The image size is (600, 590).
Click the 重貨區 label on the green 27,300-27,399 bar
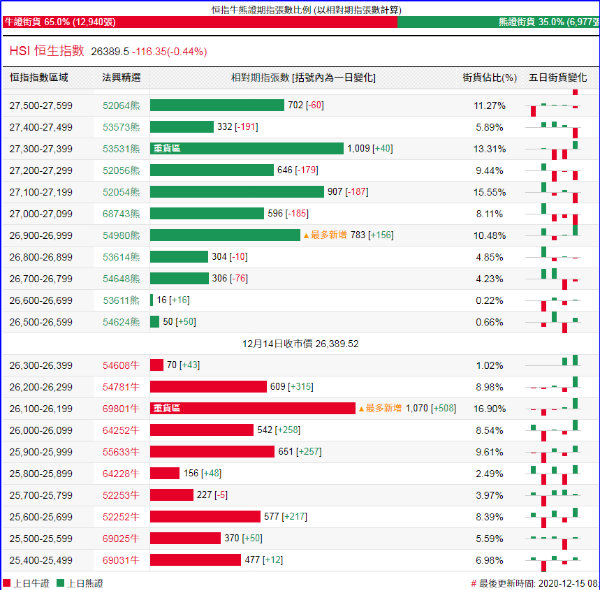point(167,148)
